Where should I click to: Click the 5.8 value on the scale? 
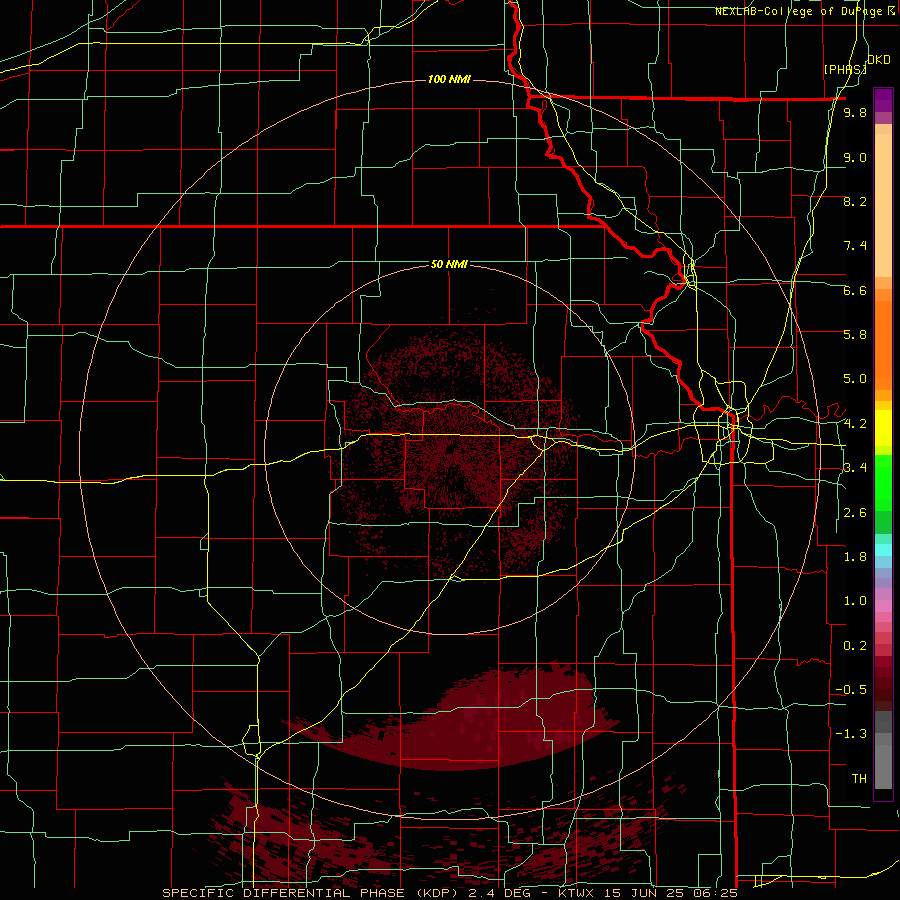[x=855, y=335]
